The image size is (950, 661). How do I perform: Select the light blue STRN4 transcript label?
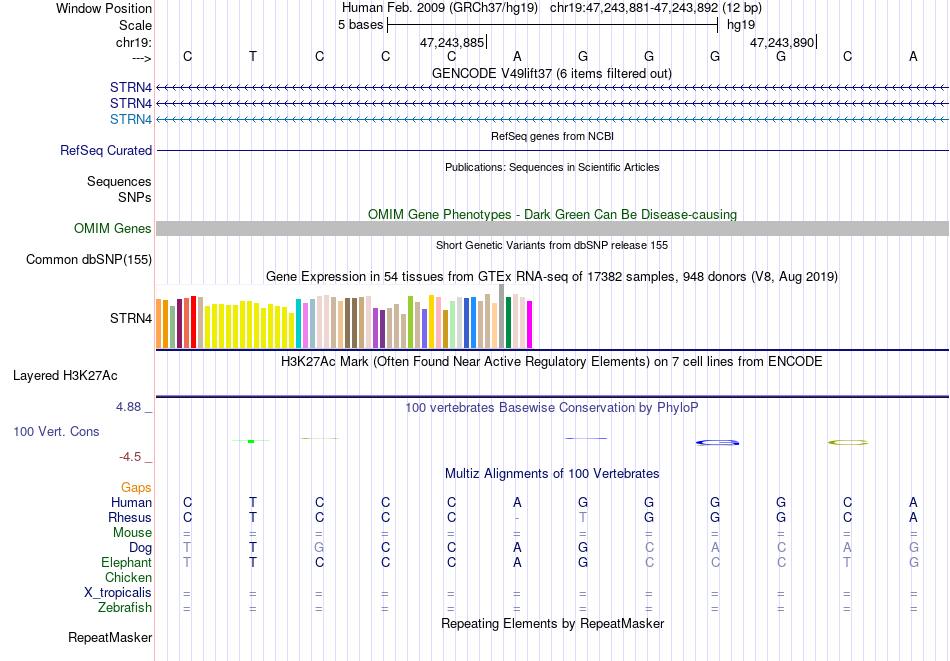click(x=130, y=119)
